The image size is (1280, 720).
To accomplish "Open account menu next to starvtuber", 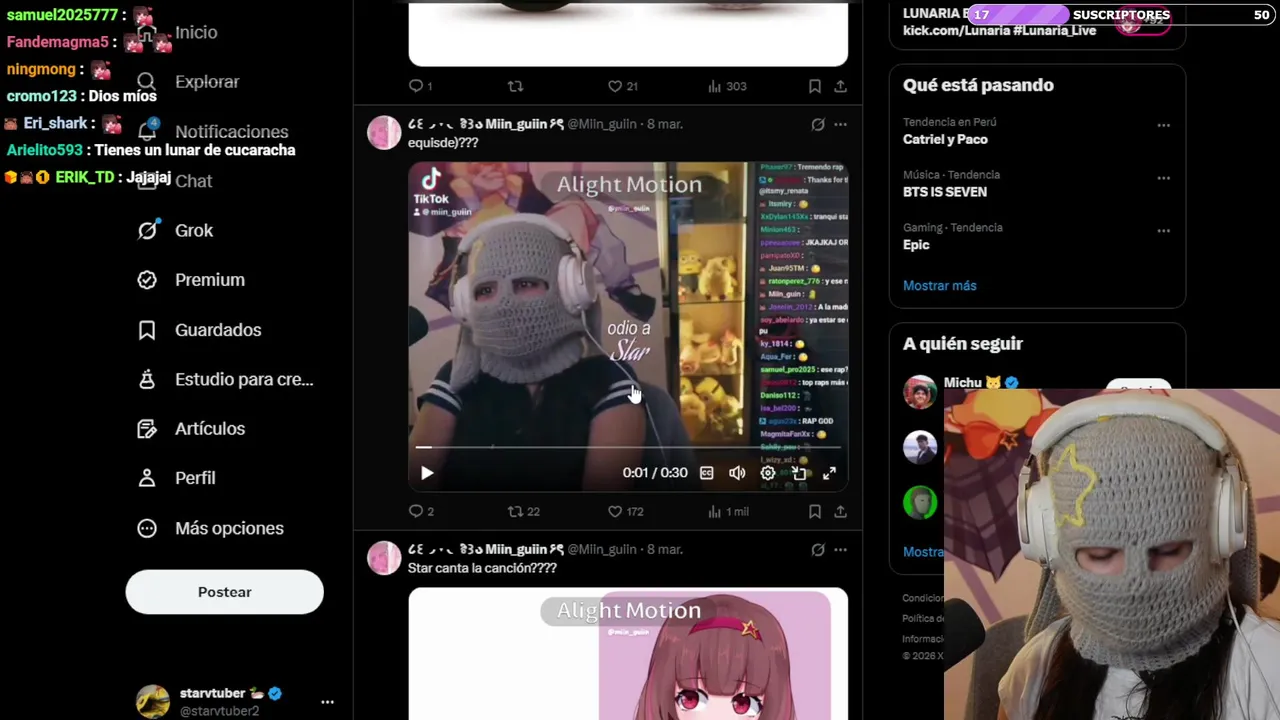I will (x=327, y=702).
